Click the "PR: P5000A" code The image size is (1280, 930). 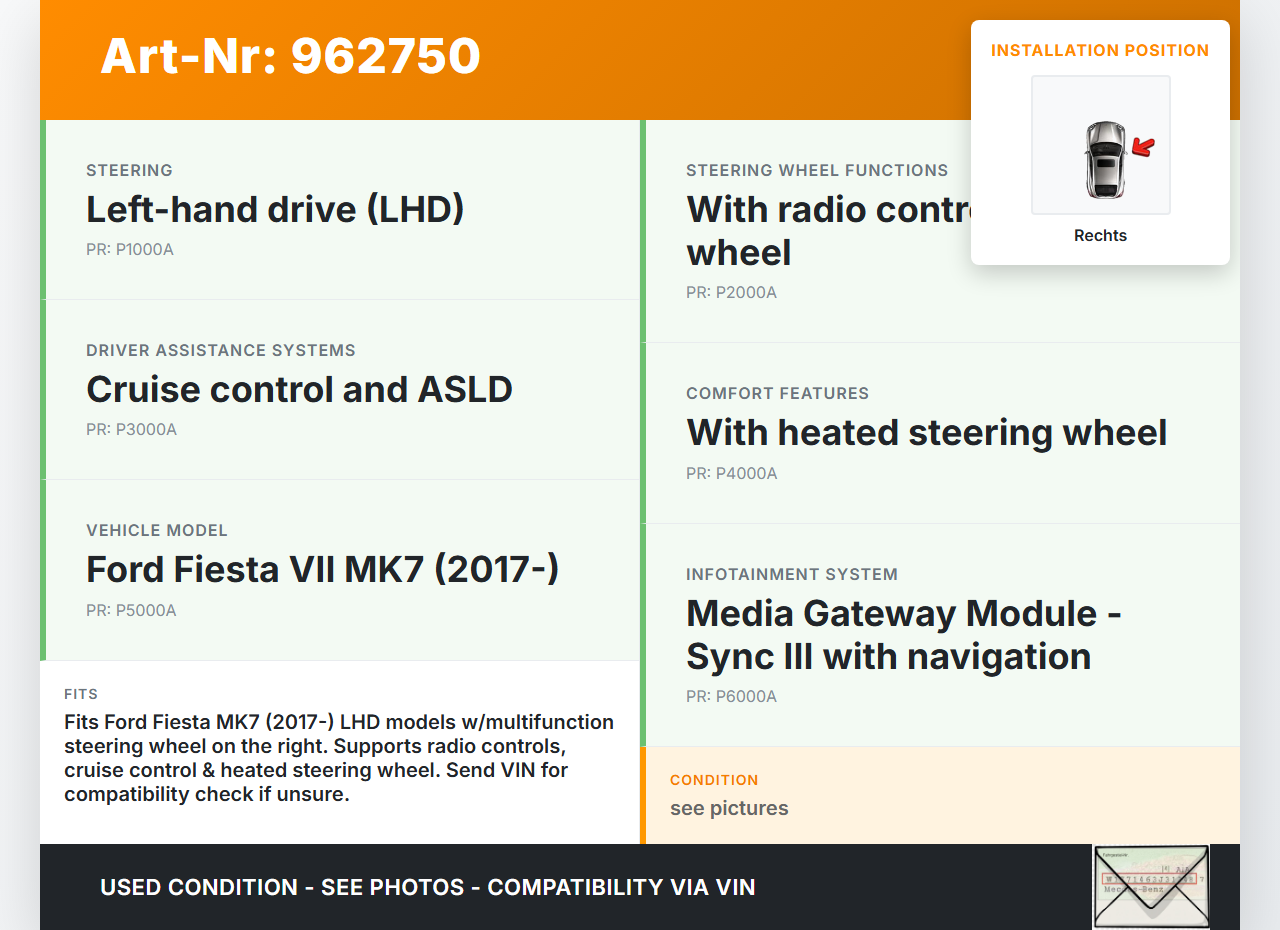(x=131, y=610)
